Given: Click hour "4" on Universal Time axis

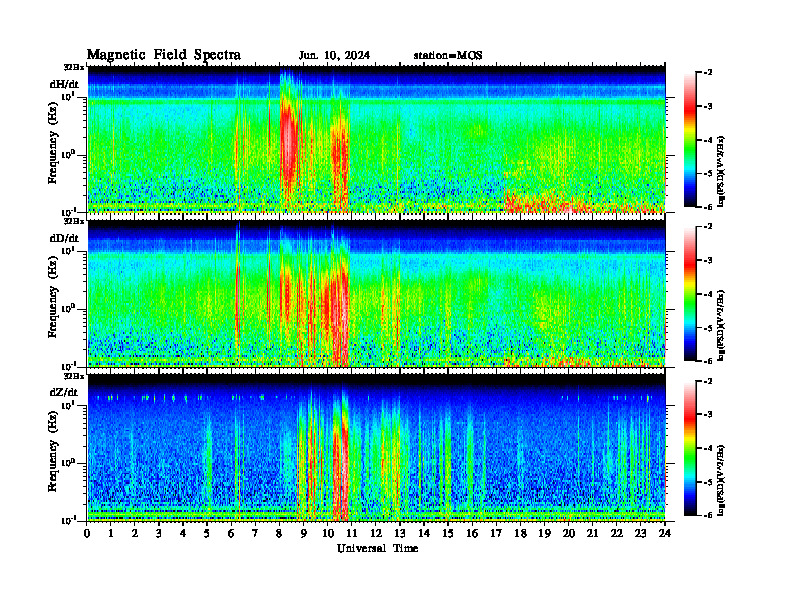Looking at the screenshot, I should coord(183,534).
